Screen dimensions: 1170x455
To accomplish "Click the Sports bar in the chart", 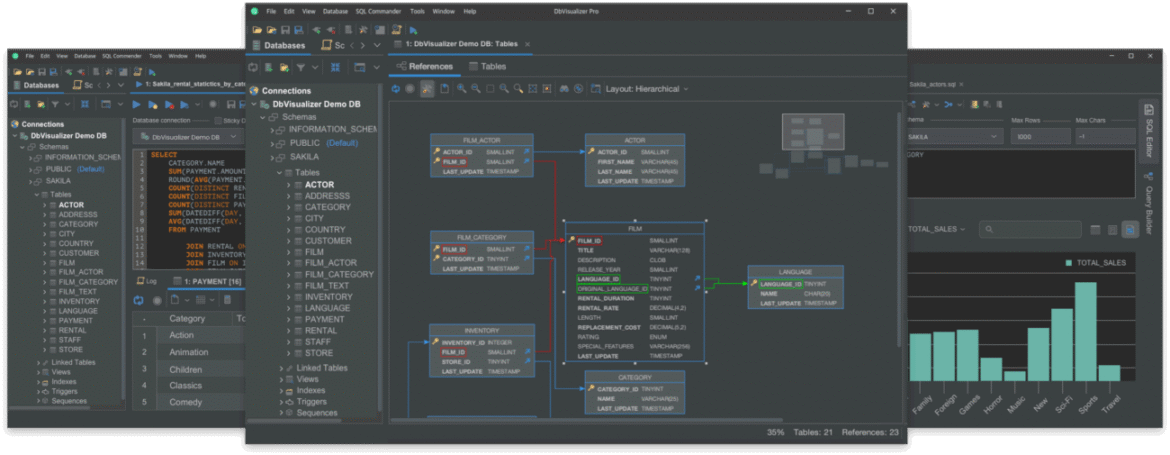I will click(1085, 331).
